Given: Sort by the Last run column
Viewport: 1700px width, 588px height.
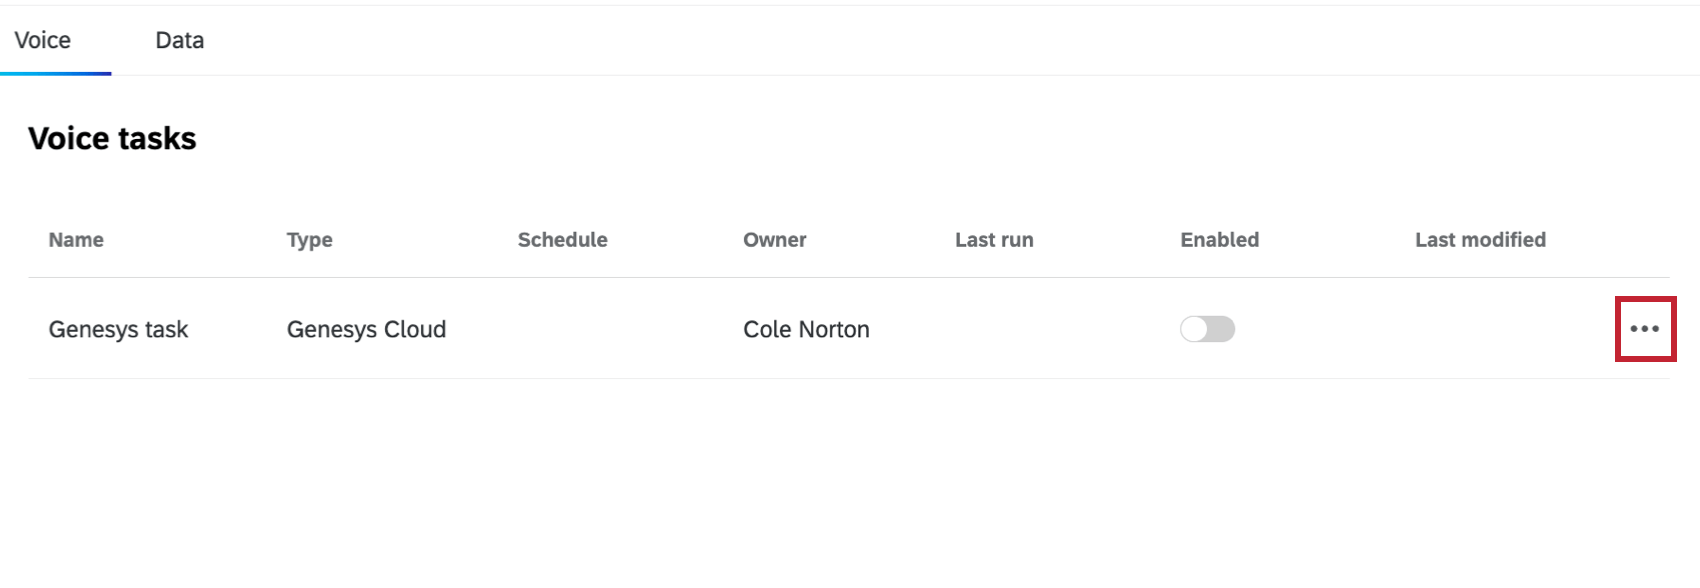Looking at the screenshot, I should click(994, 240).
